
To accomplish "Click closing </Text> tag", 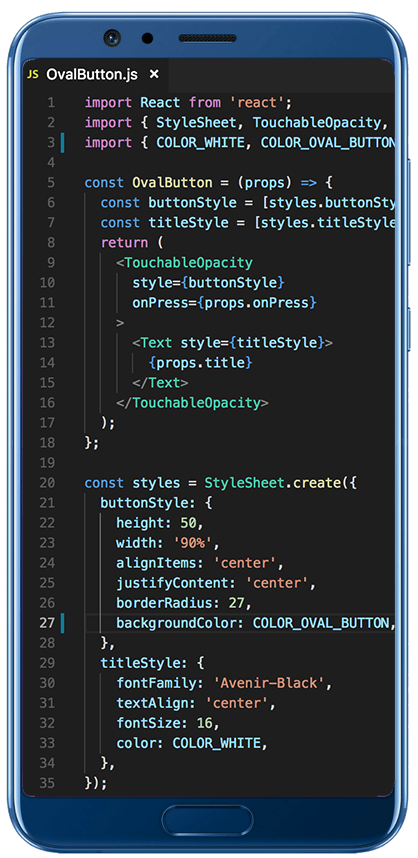I will (160, 382).
